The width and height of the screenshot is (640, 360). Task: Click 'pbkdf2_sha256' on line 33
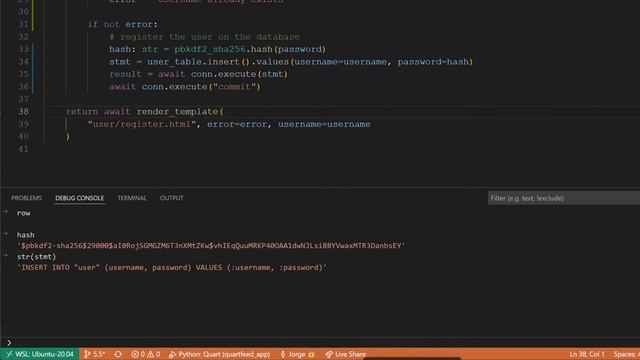click(x=210, y=49)
